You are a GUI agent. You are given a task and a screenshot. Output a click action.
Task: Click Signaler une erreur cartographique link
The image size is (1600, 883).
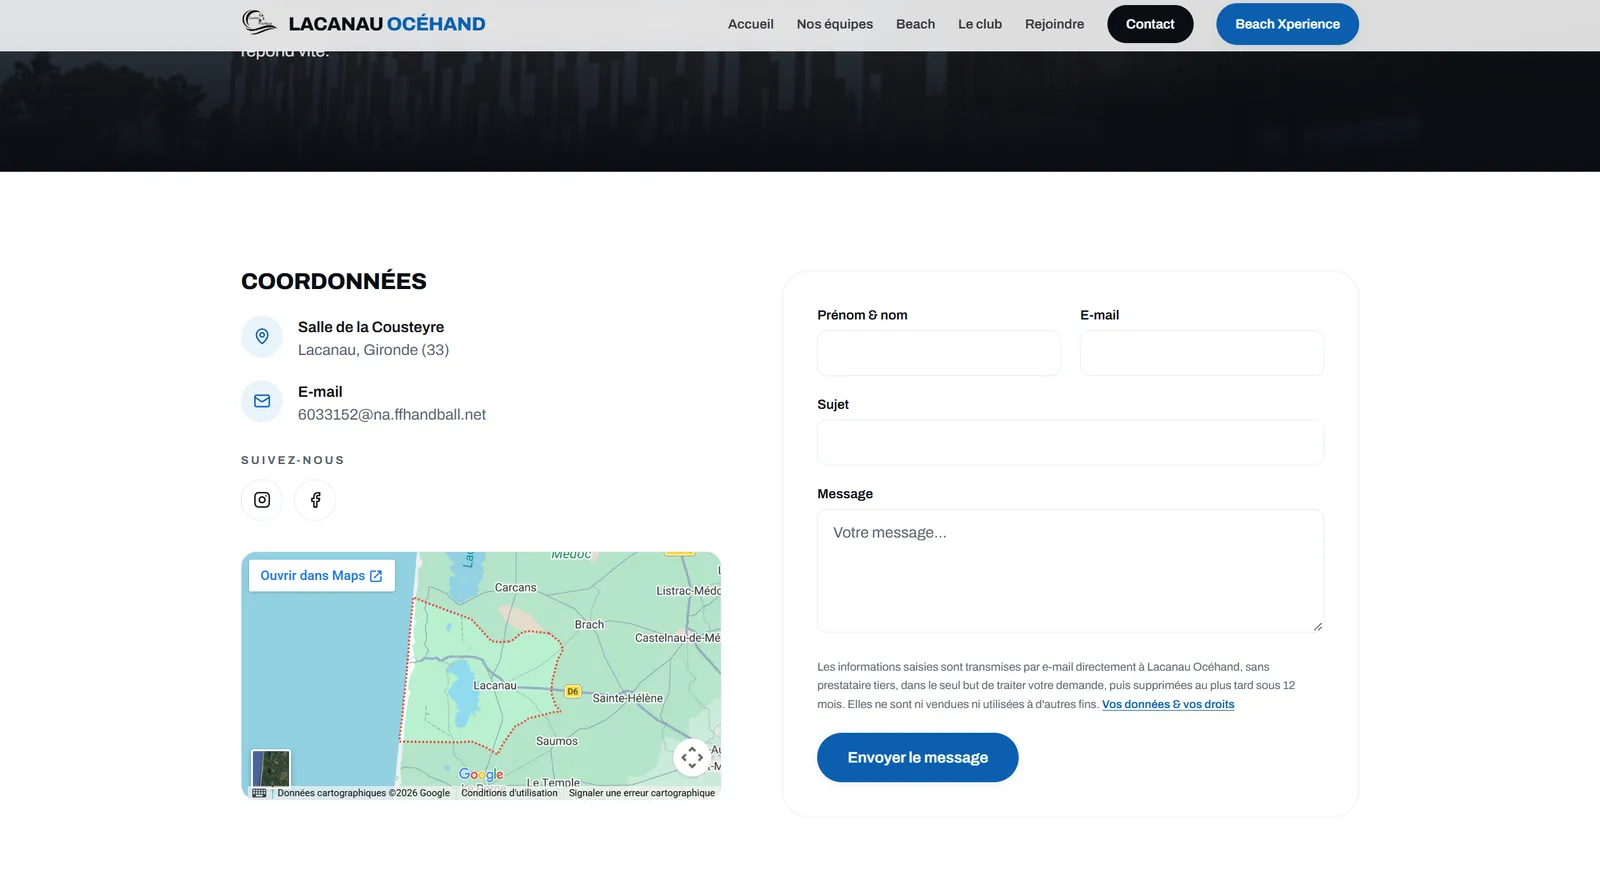[642, 793]
